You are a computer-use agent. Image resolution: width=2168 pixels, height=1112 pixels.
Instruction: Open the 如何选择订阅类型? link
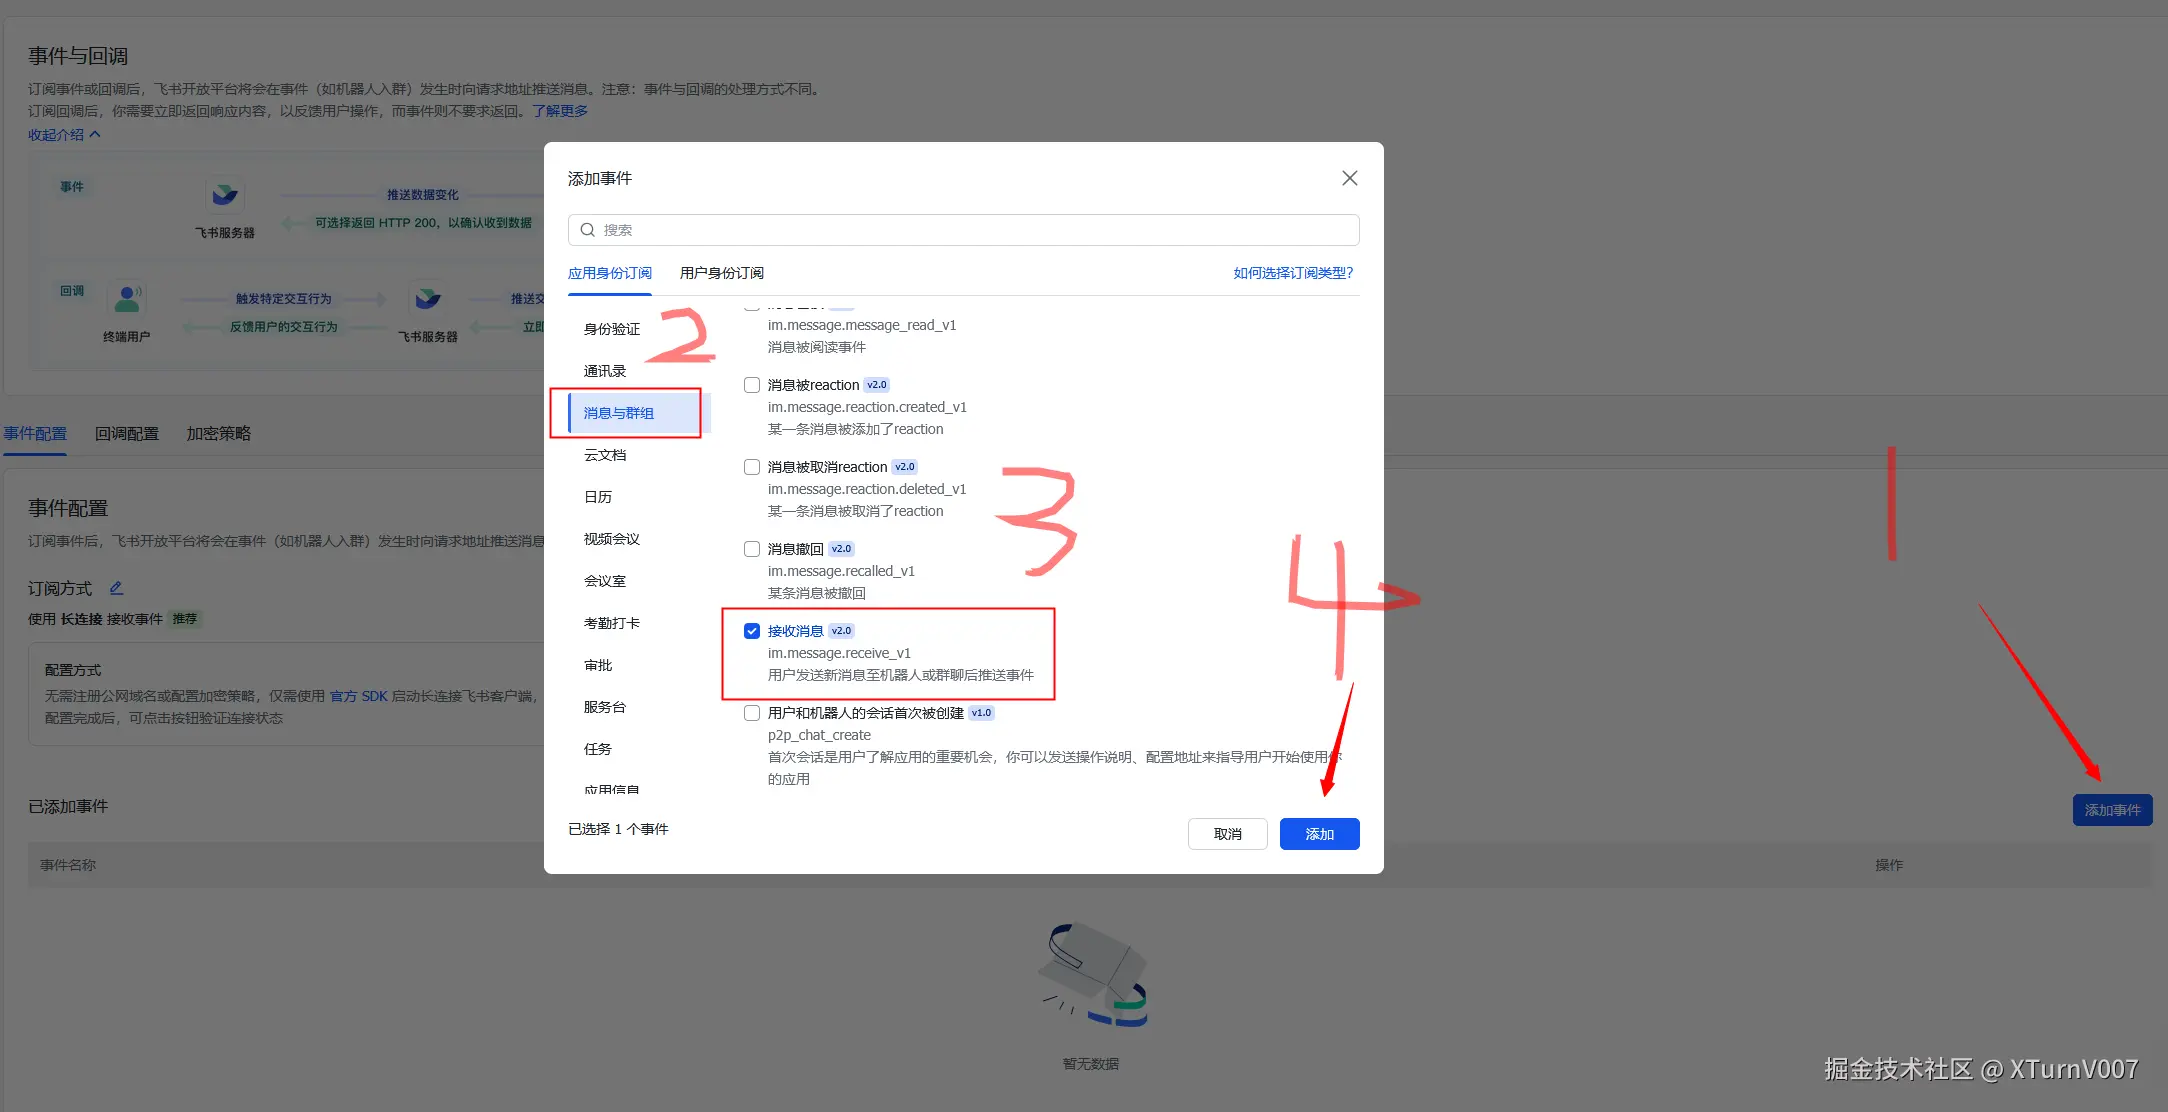coord(1292,272)
